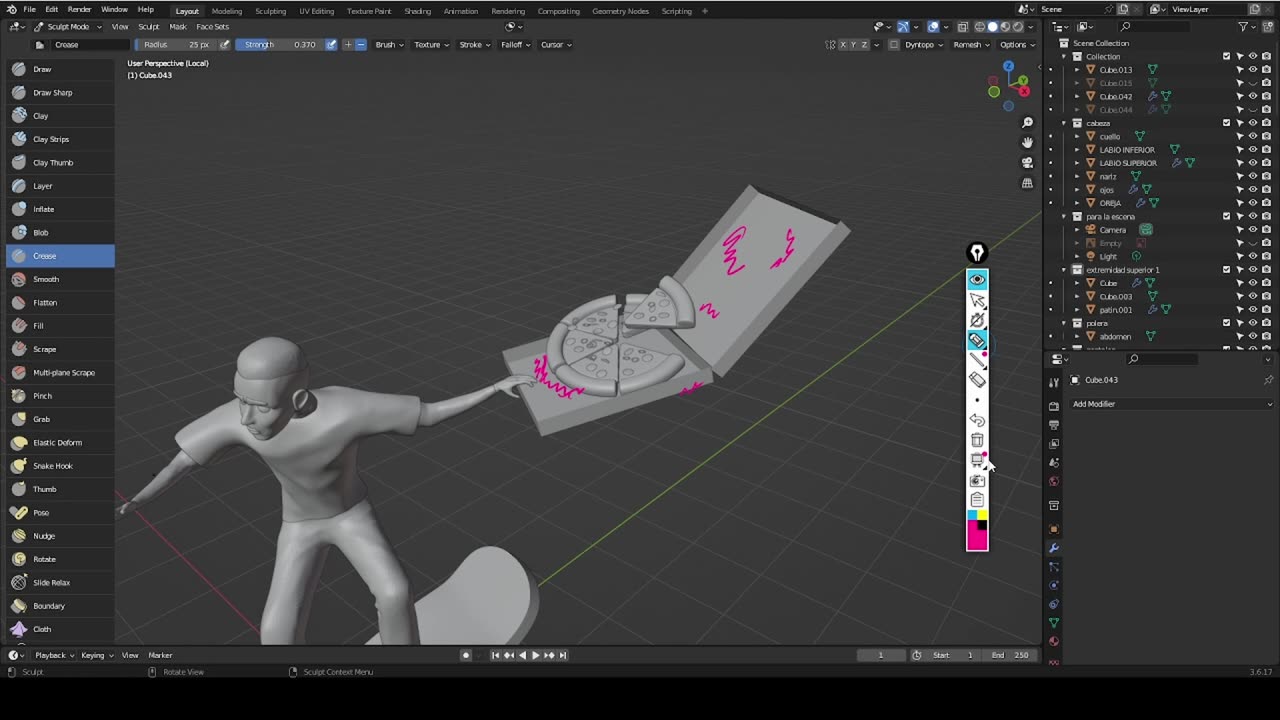This screenshot has height=720, width=1280.
Task: Select the Draw brush
Action: 60,69
